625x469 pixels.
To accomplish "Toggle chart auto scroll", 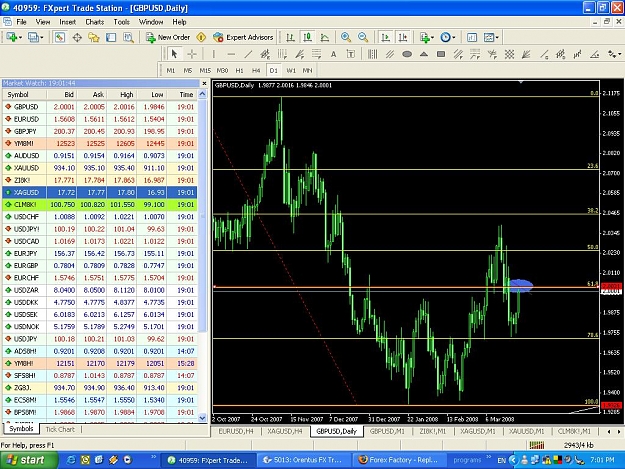I will tap(385, 37).
